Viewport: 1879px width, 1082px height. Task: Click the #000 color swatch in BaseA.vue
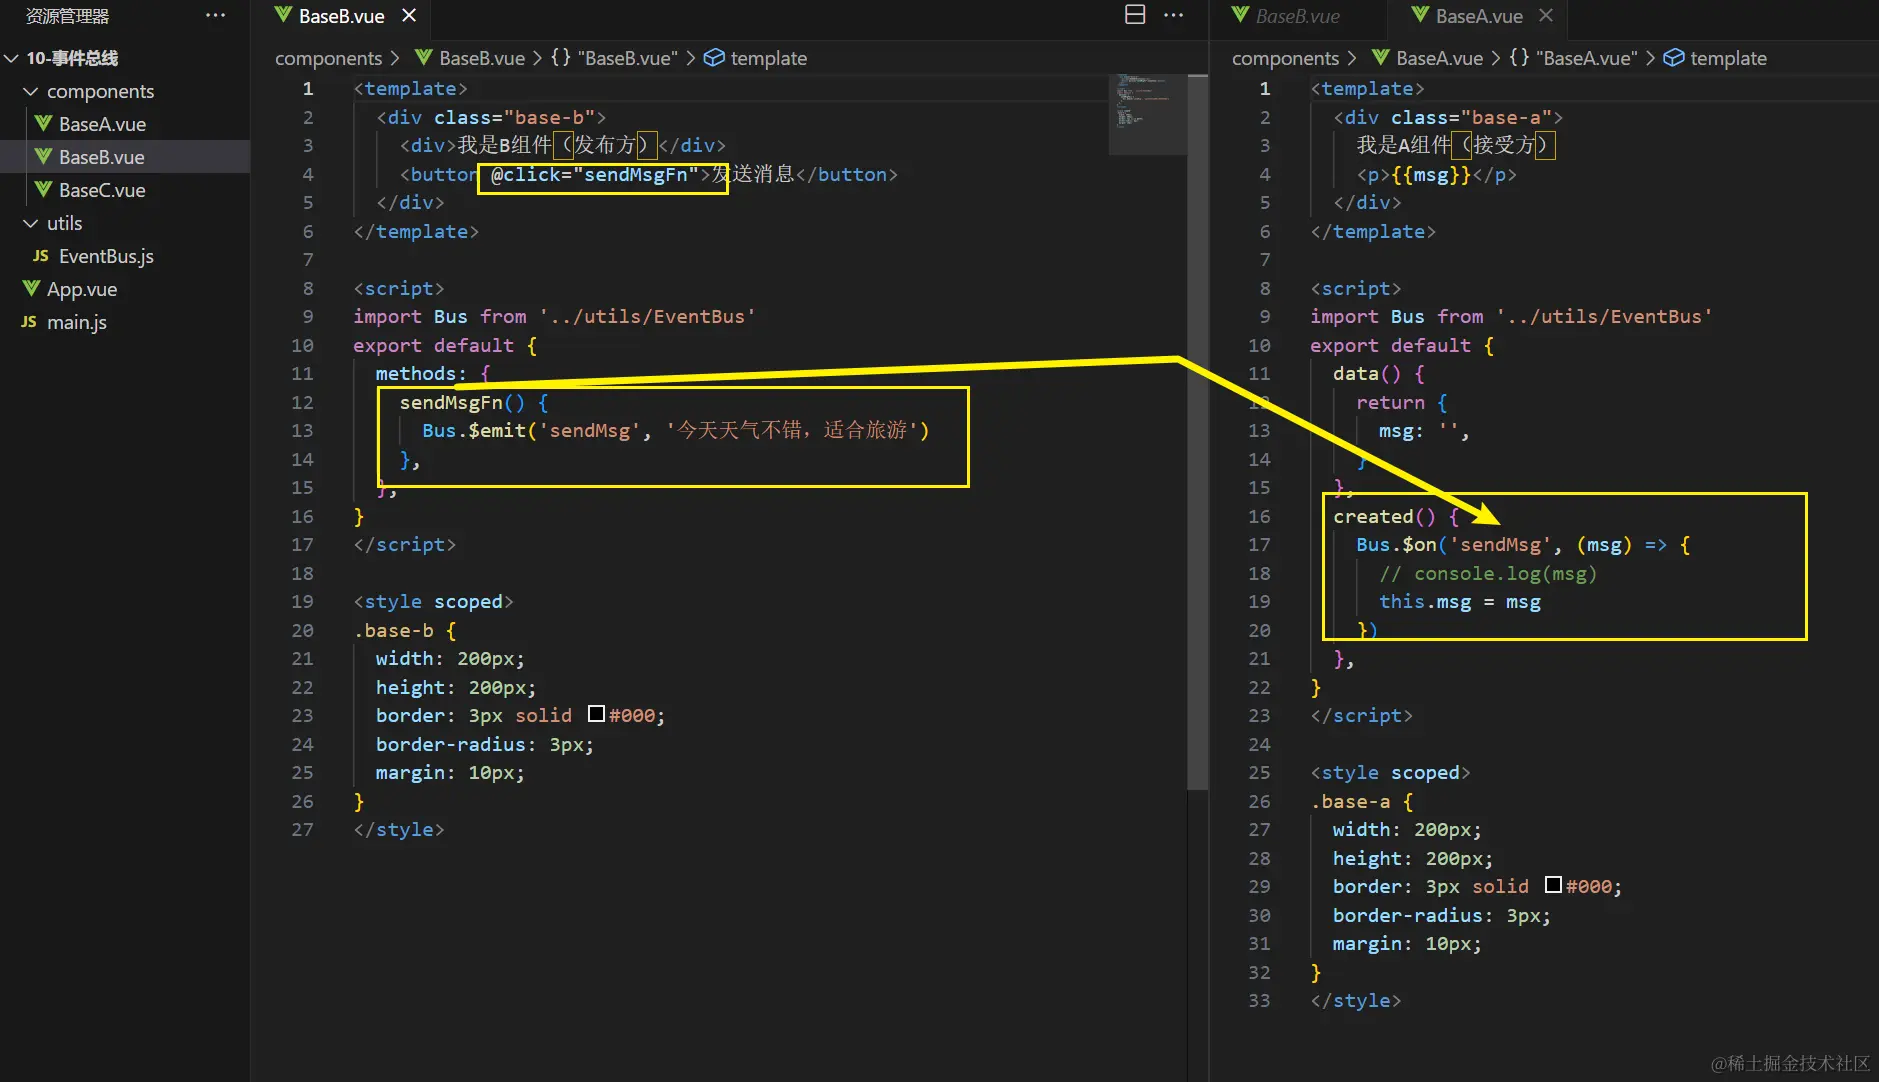[x=1553, y=885]
